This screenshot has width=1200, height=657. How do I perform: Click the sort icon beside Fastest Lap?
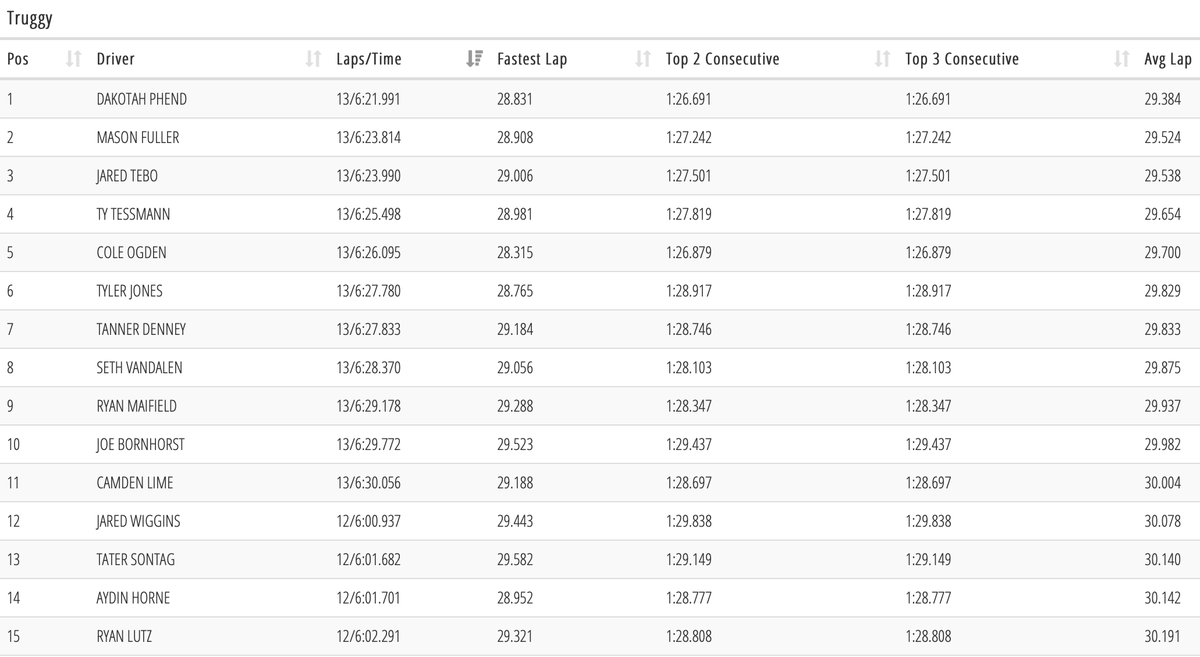point(643,59)
